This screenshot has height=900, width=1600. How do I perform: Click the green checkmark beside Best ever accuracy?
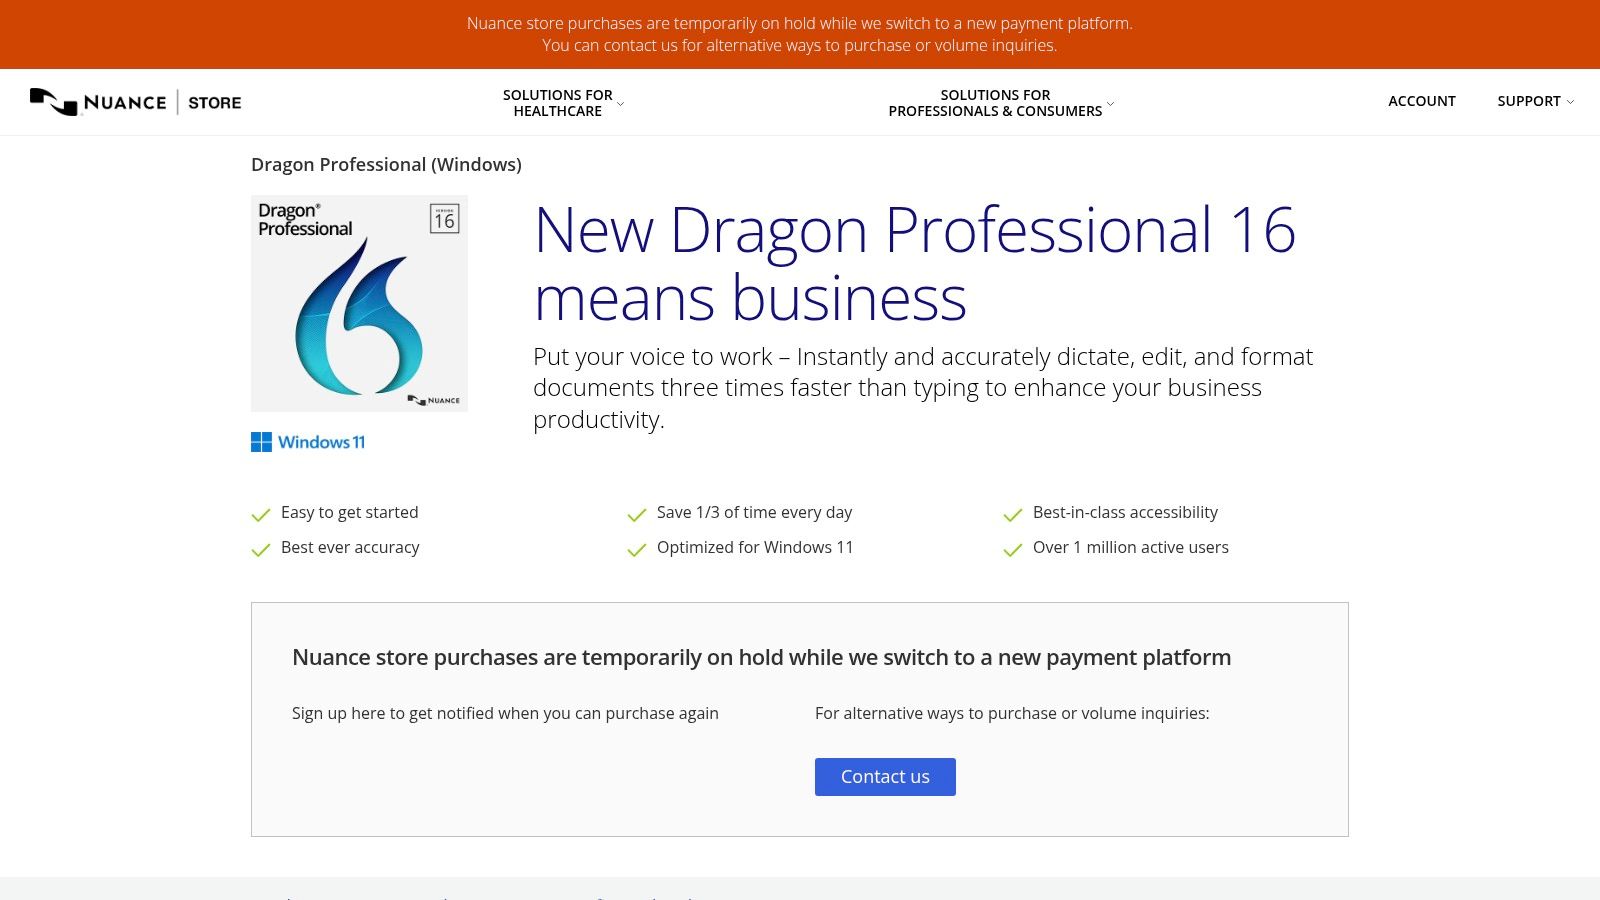pyautogui.click(x=261, y=549)
